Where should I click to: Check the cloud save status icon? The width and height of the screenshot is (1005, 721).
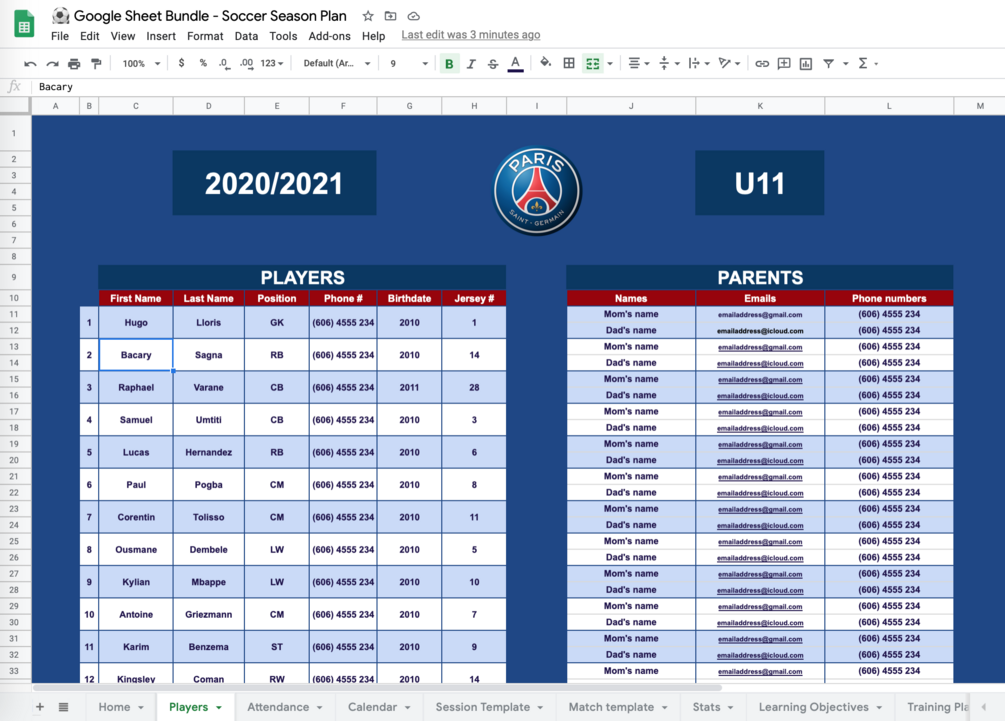click(413, 16)
